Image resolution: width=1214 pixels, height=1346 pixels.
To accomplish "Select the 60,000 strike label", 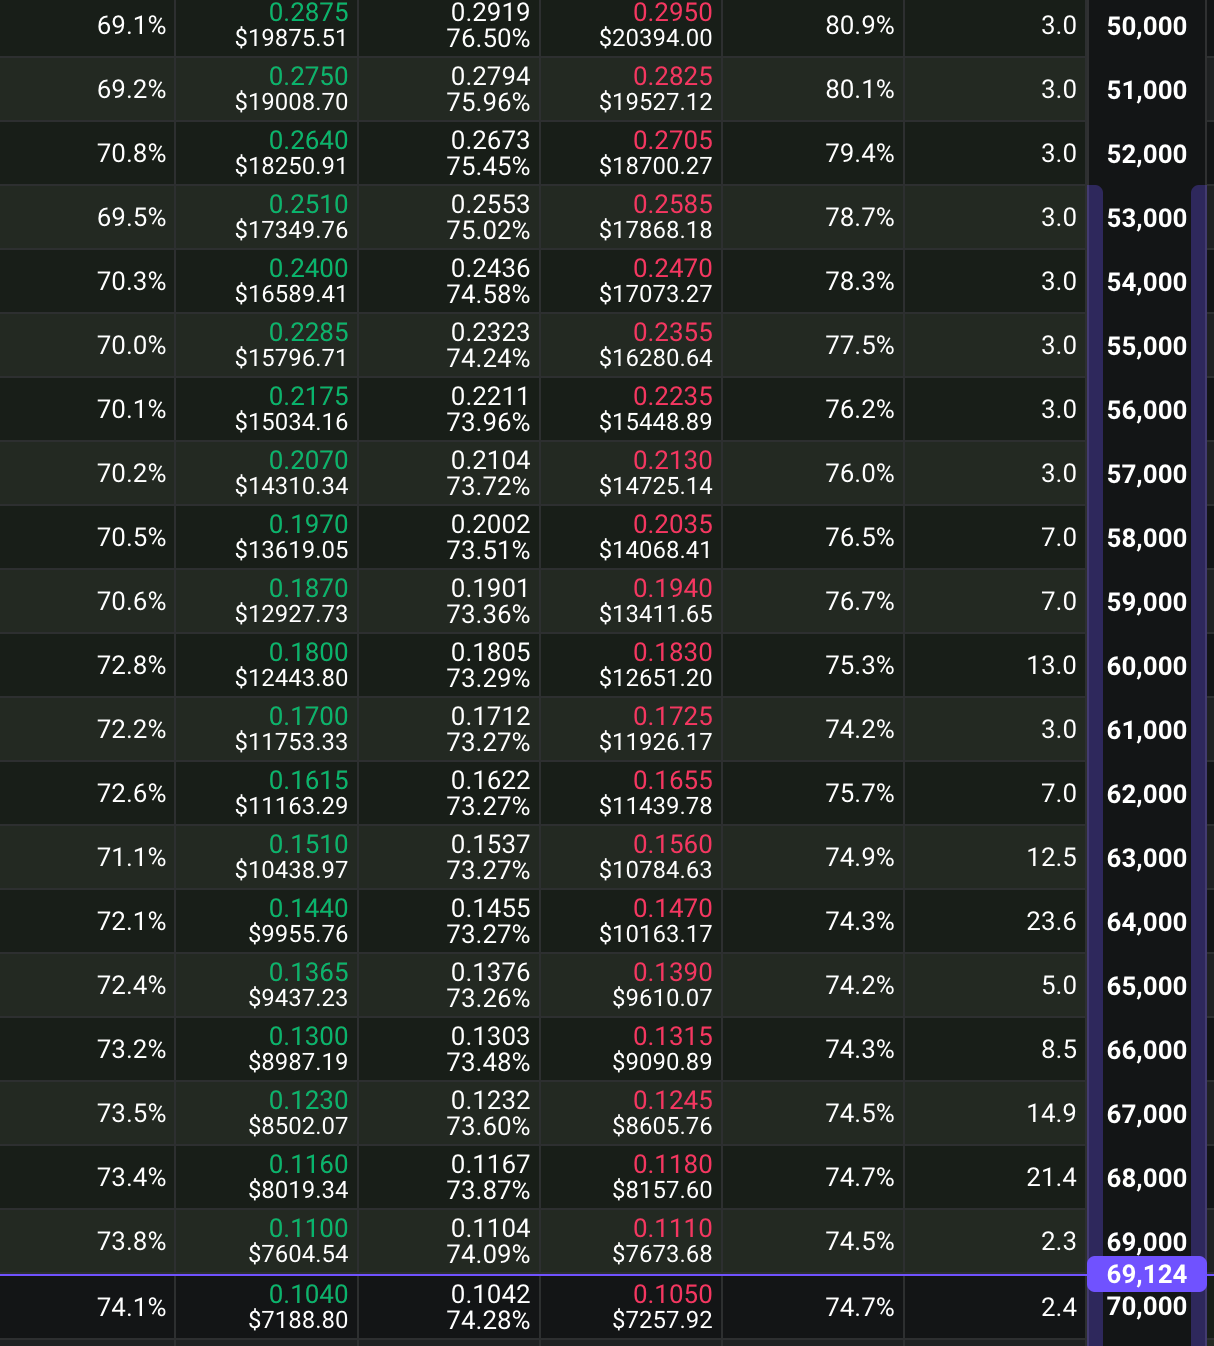I will [1146, 665].
